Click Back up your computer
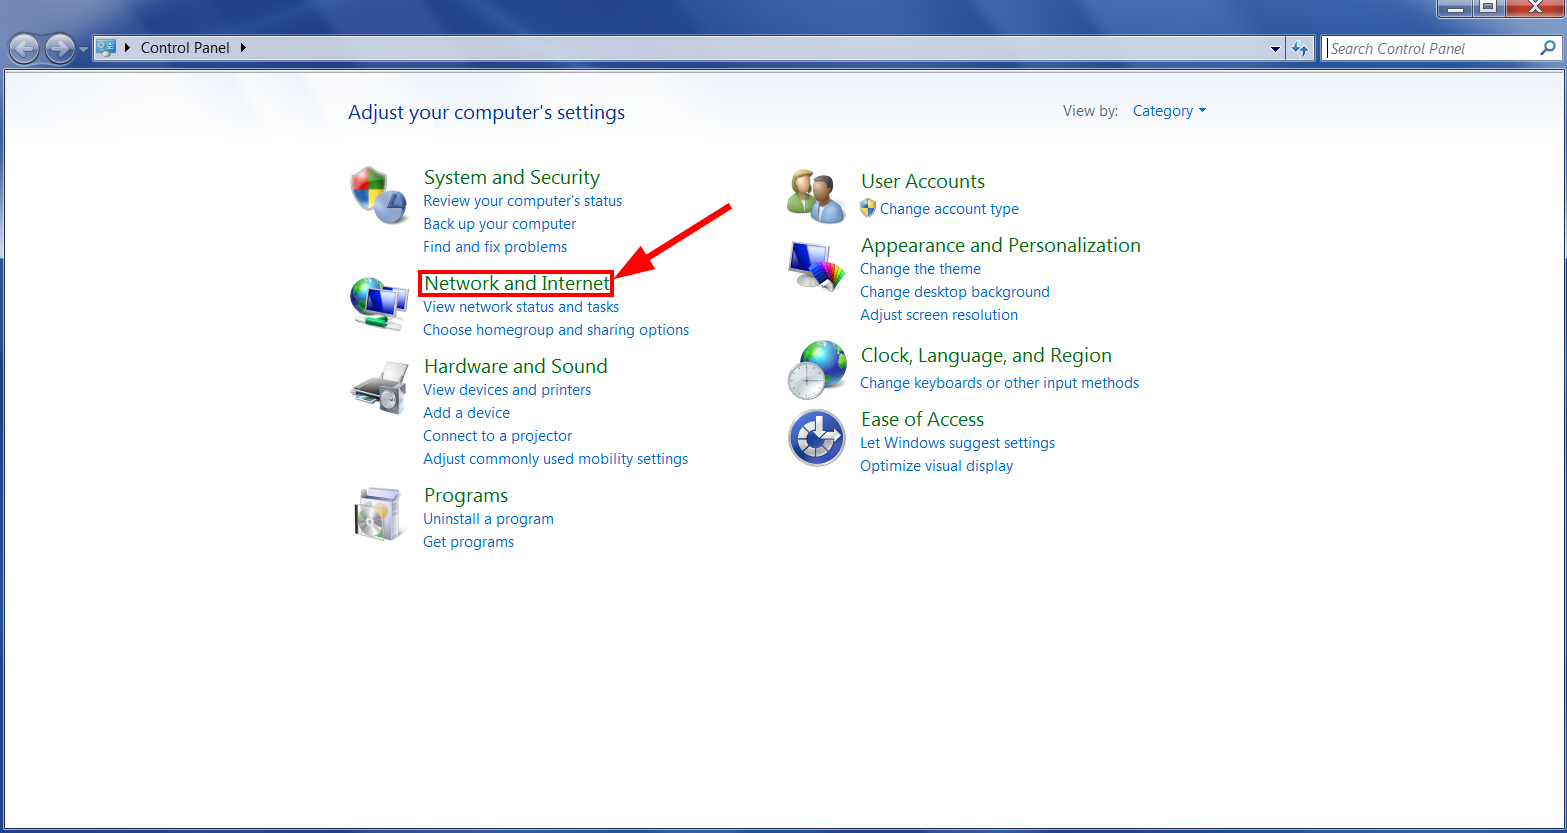Viewport: 1567px width, 833px height. click(x=499, y=224)
